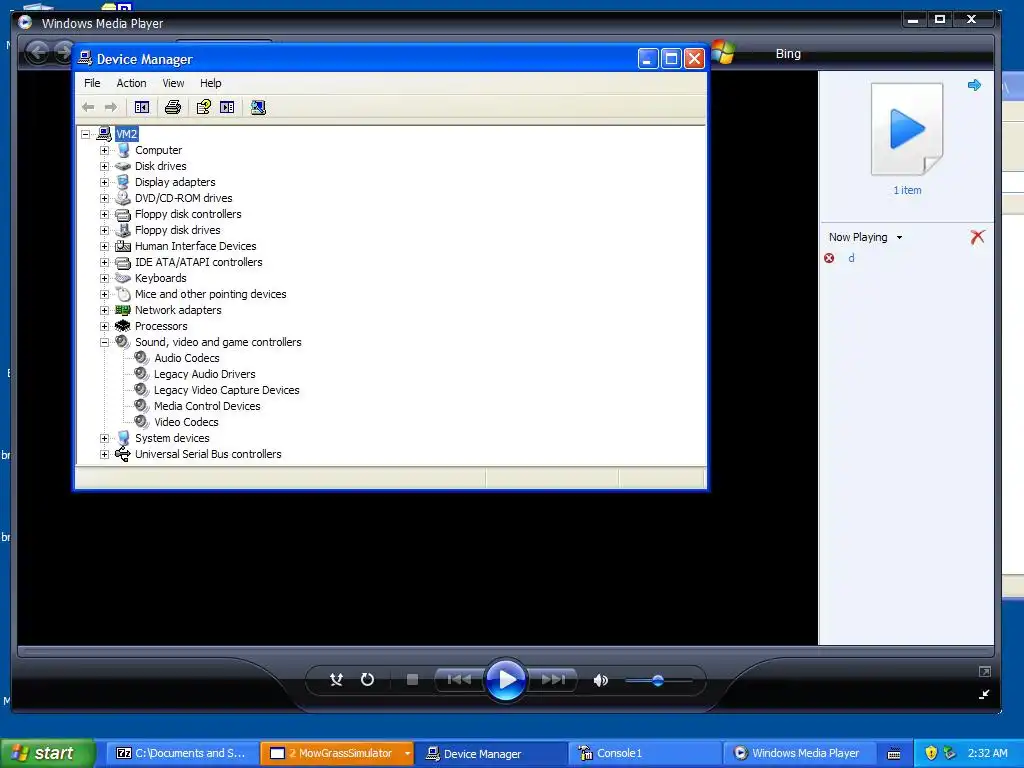The height and width of the screenshot is (768, 1024).
Task: Click the Scan for hardware changes icon
Action: 258,107
